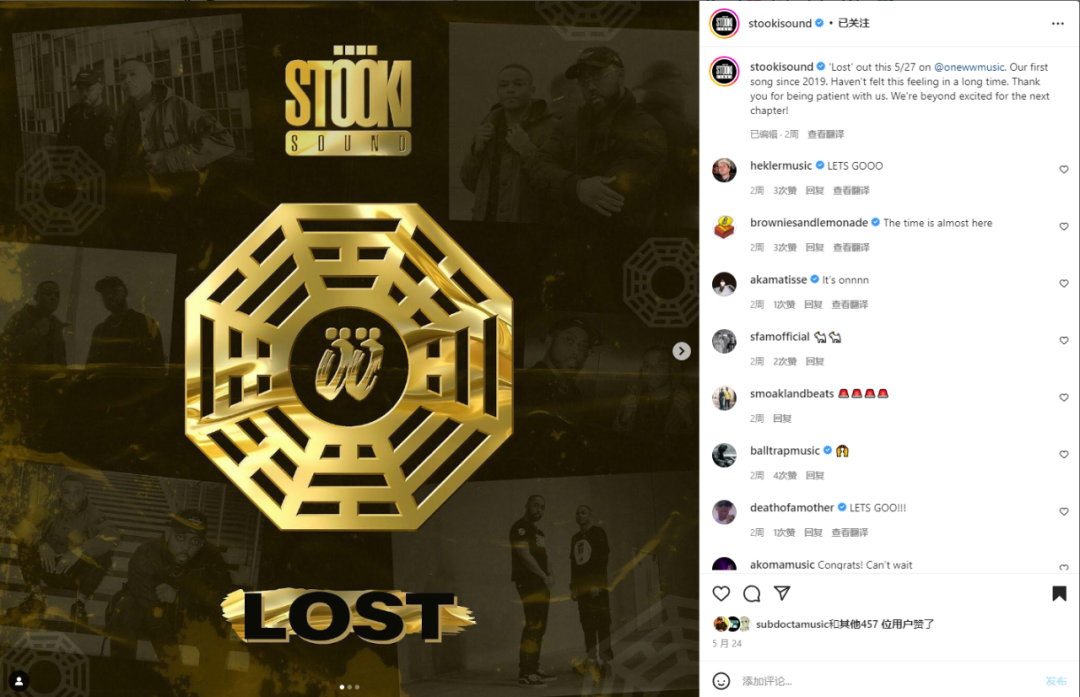The width and height of the screenshot is (1080, 697).
Task: Show tagged people icon on photo
Action: [19, 681]
